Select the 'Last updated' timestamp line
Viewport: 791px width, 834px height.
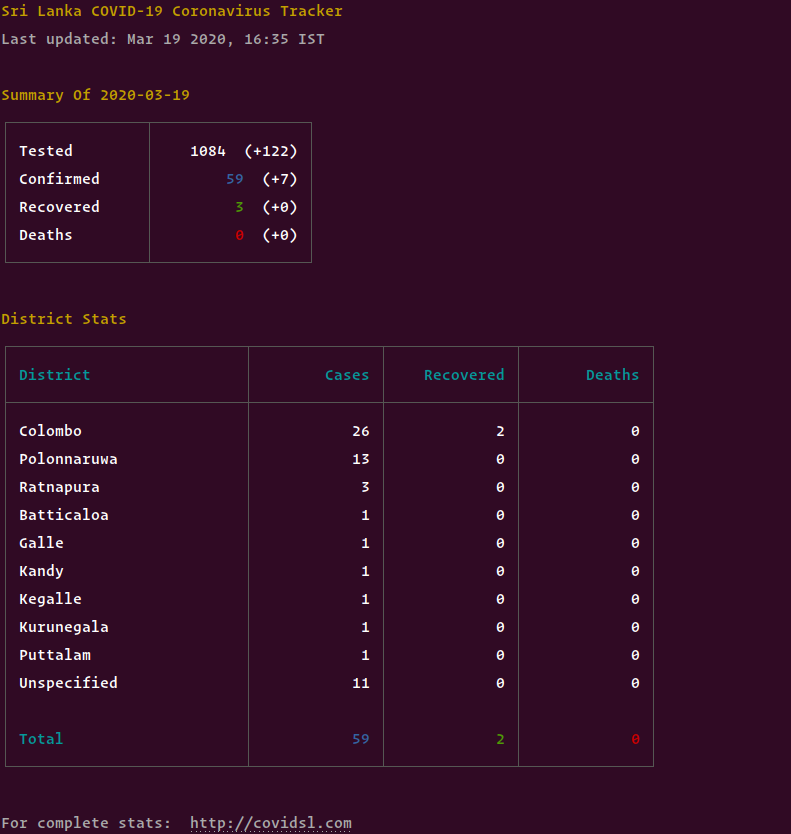click(x=163, y=39)
